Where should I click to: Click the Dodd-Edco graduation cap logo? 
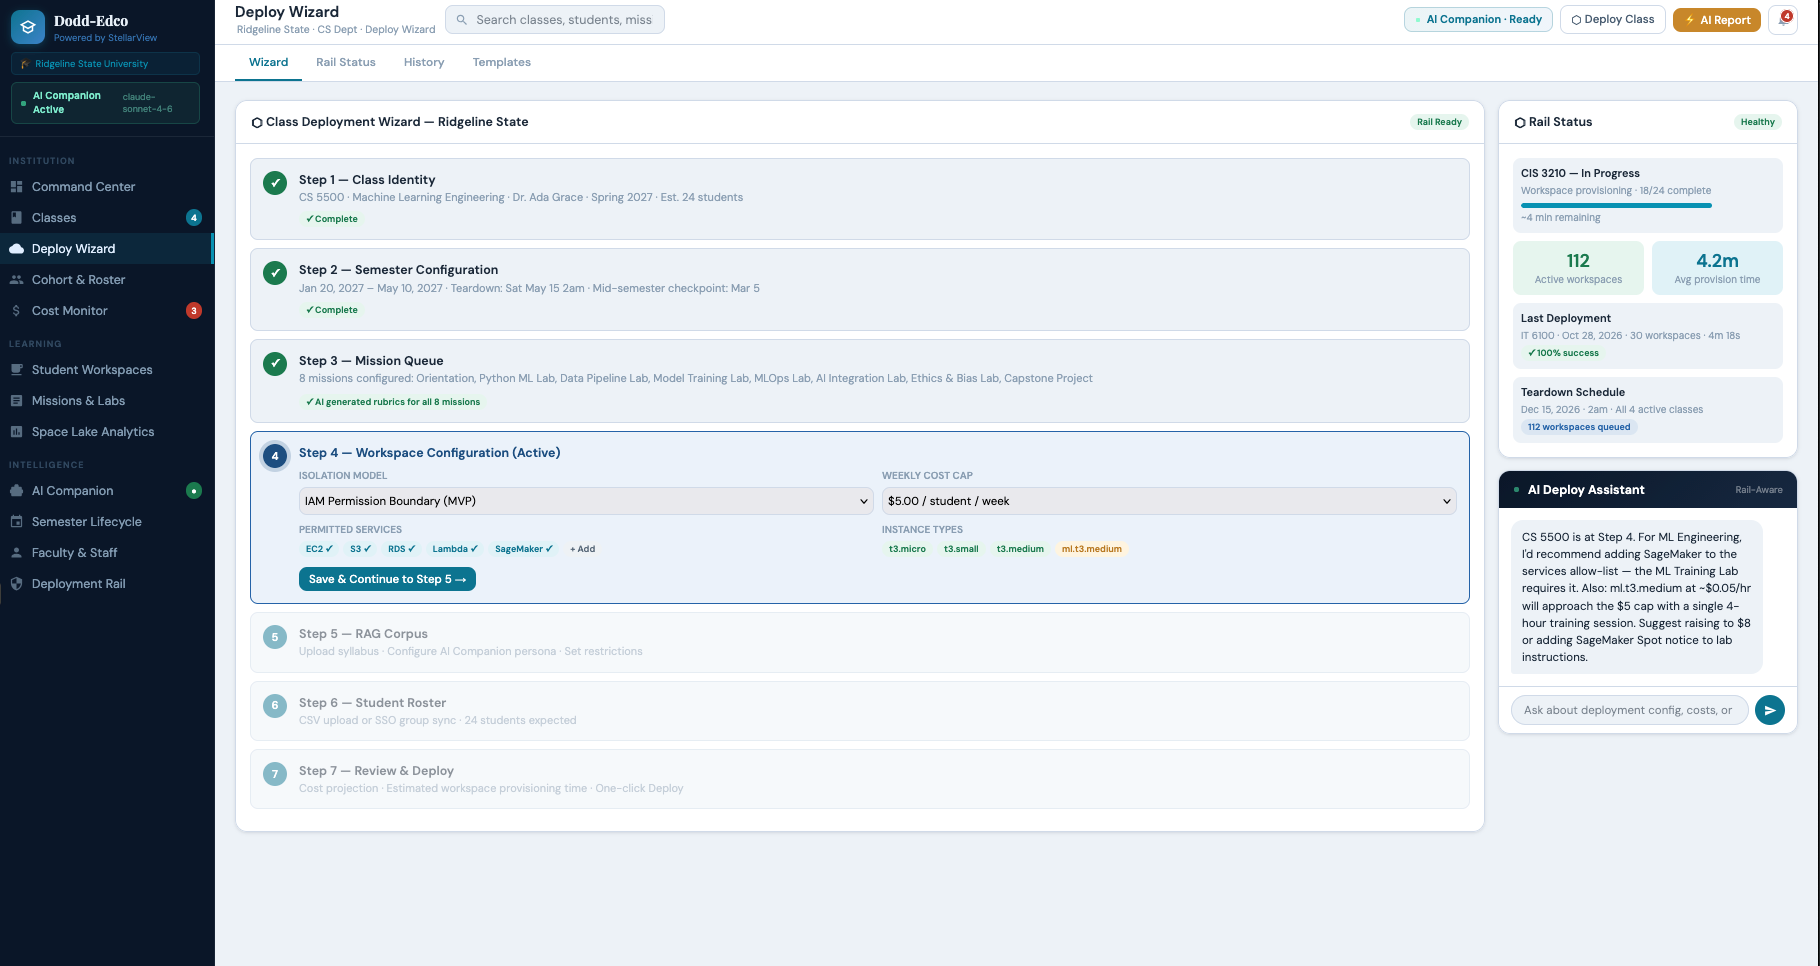28,28
